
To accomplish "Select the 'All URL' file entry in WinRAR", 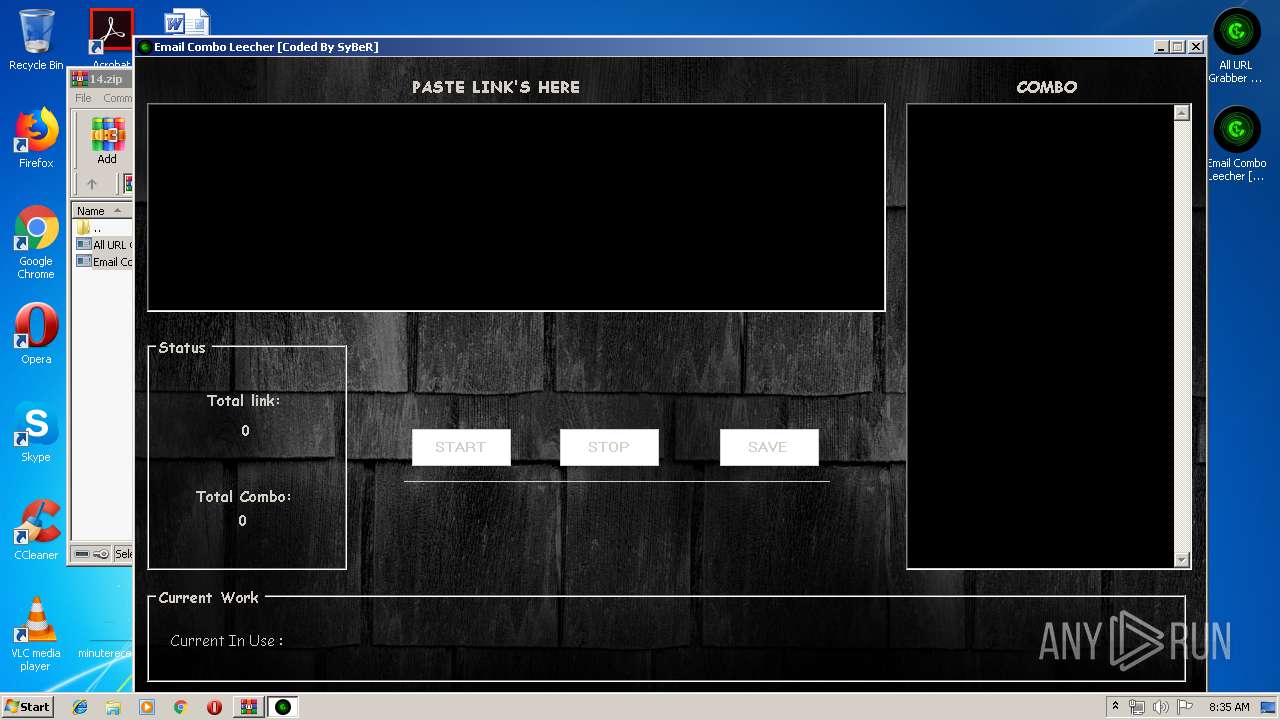I will [x=103, y=245].
